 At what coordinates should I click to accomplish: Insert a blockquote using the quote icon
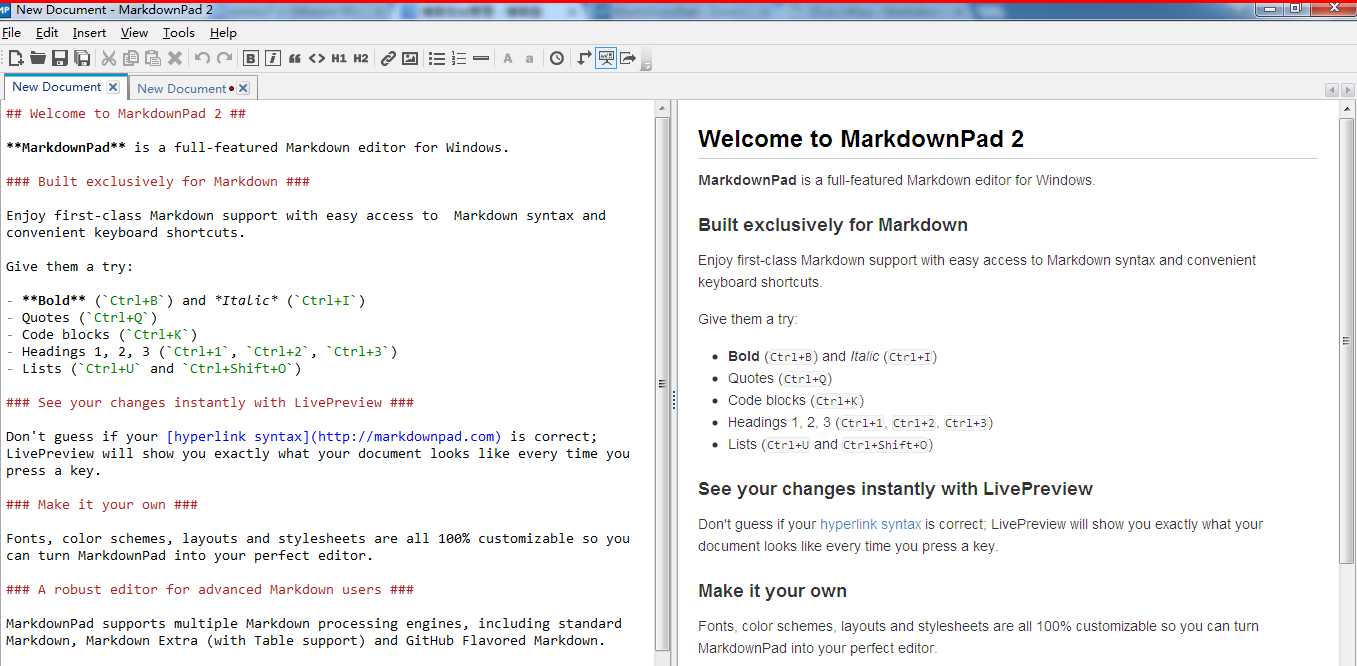click(295, 58)
